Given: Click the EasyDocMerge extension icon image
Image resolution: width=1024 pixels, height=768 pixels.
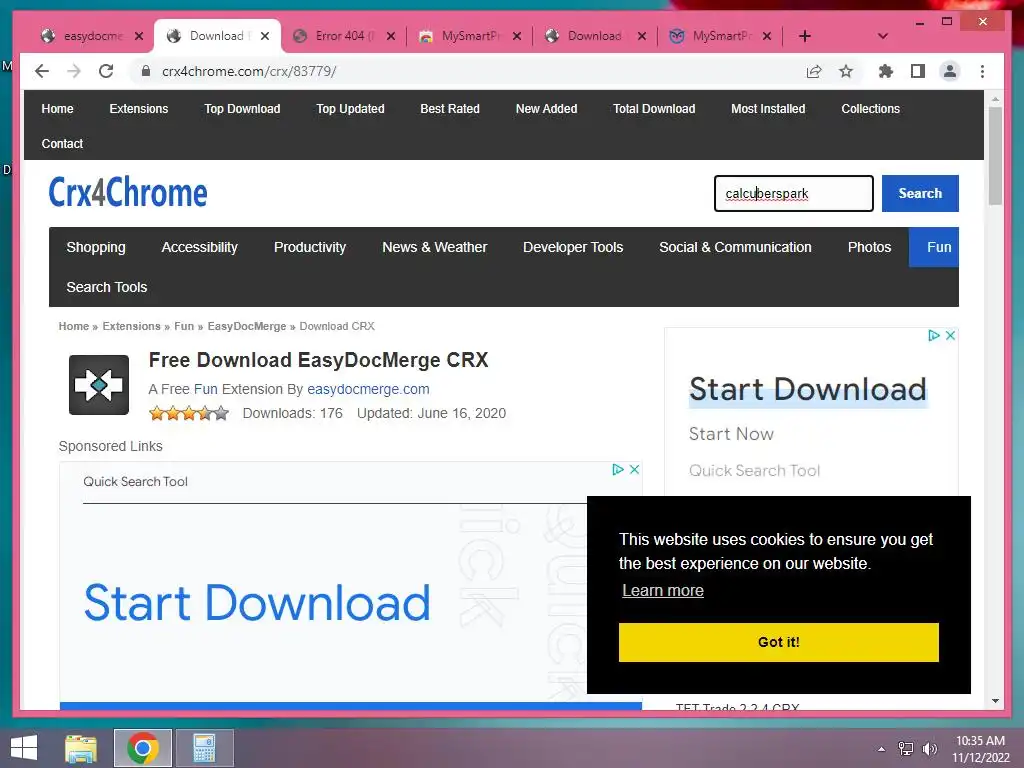Looking at the screenshot, I should pyautogui.click(x=99, y=385).
